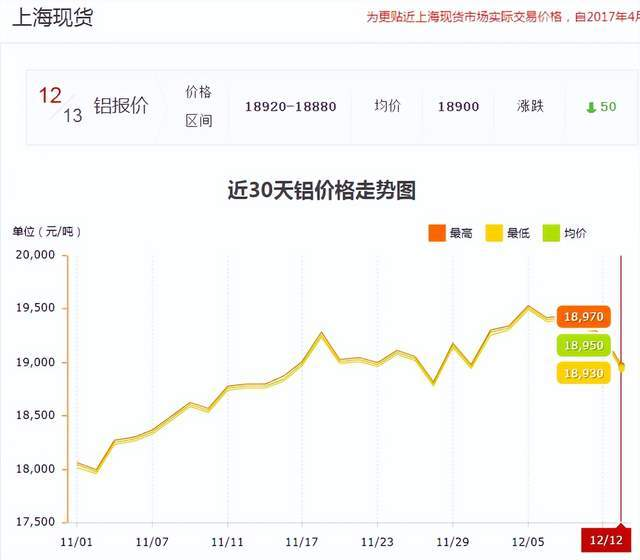
Task: Click the 近30天铝价格走势图 chart title
Action: point(321,190)
